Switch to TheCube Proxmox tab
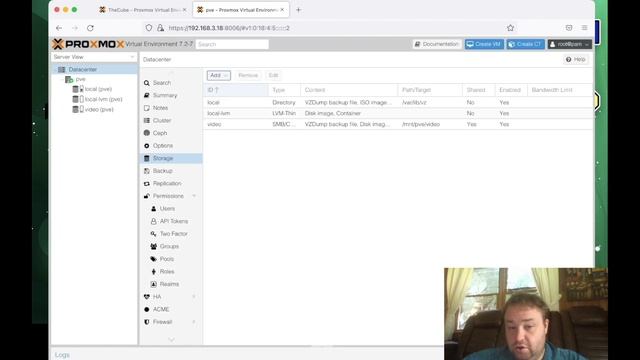The image size is (640, 360). click(x=143, y=10)
